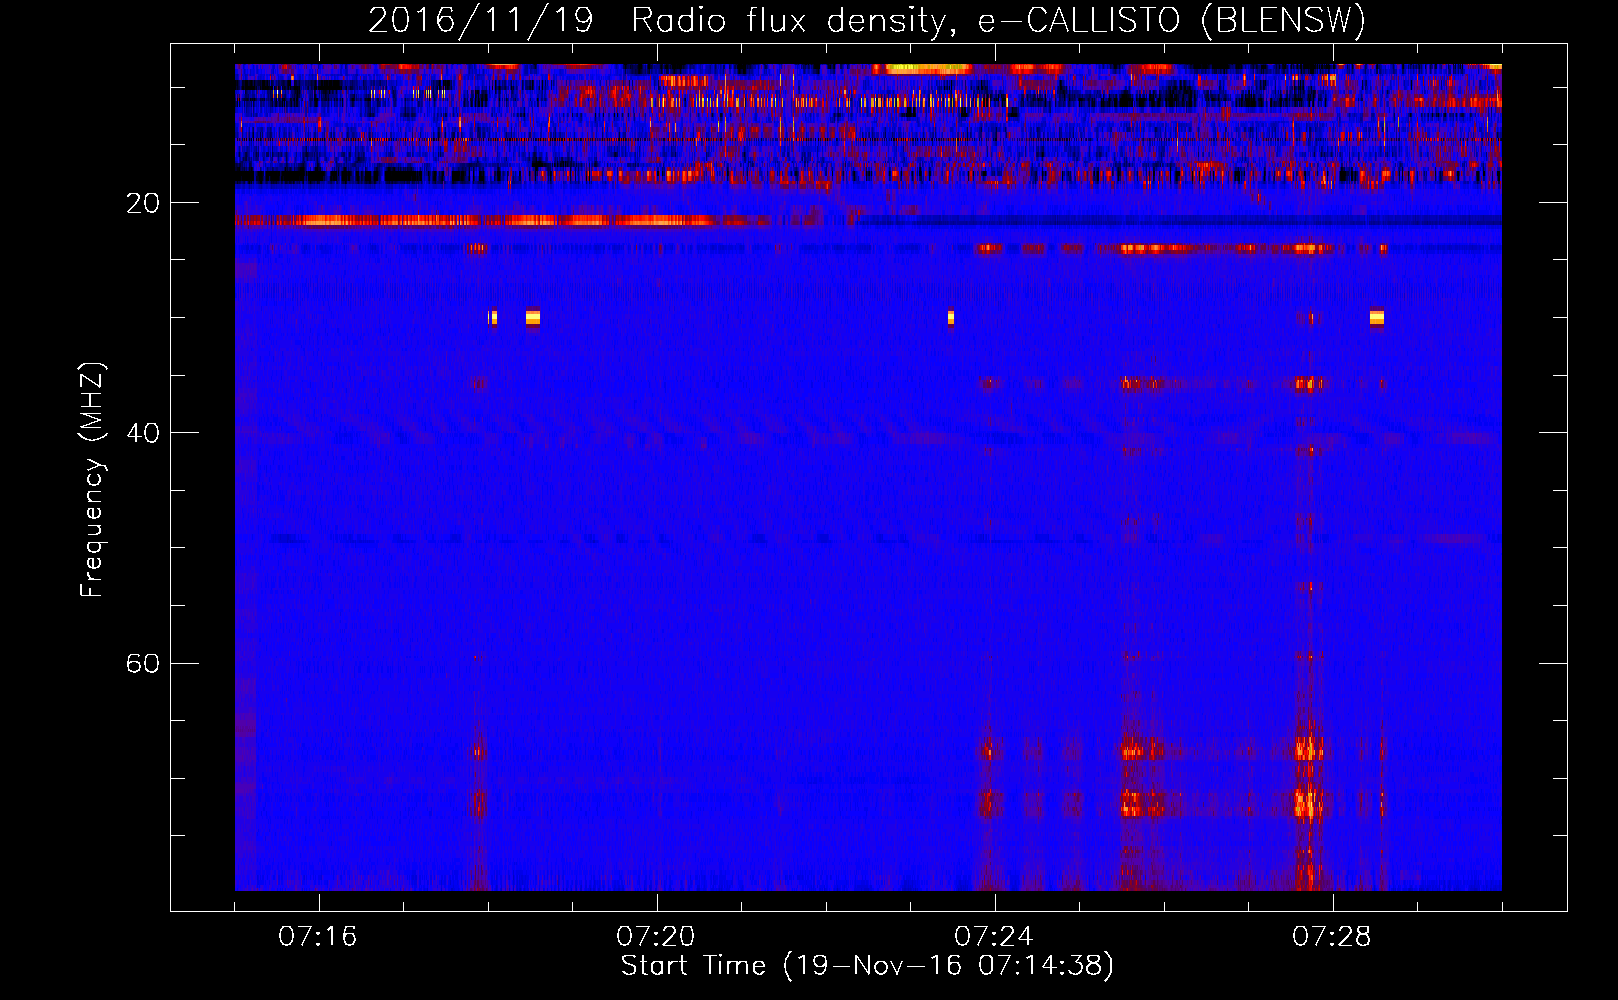Click the plot title 'Radio flux density, e-CALLISTO (BLENSW)'
The width and height of the screenshot is (1618, 1000).
click(998, 21)
